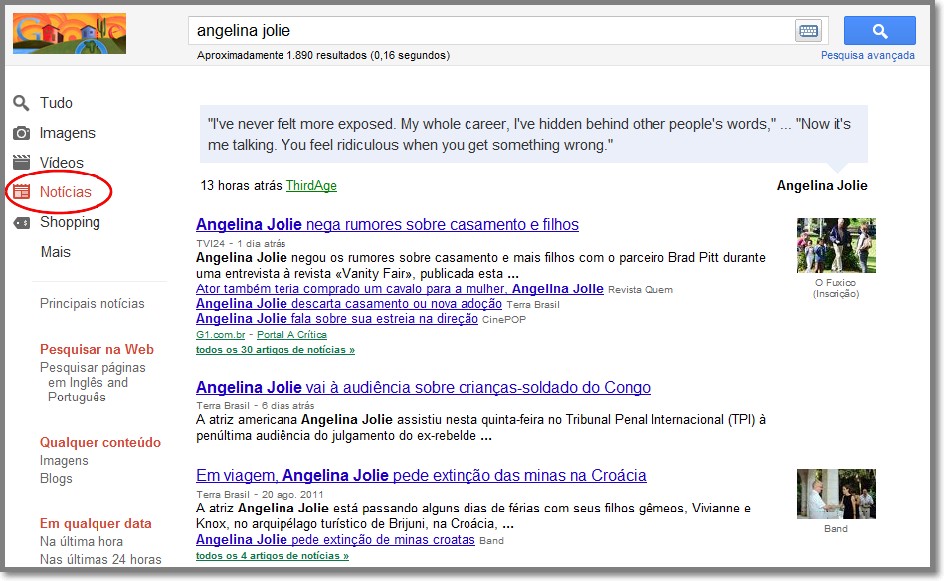Click the 'Terra Brasil - 20 ago. 2011' source line
944x581 pixels.
[260, 494]
